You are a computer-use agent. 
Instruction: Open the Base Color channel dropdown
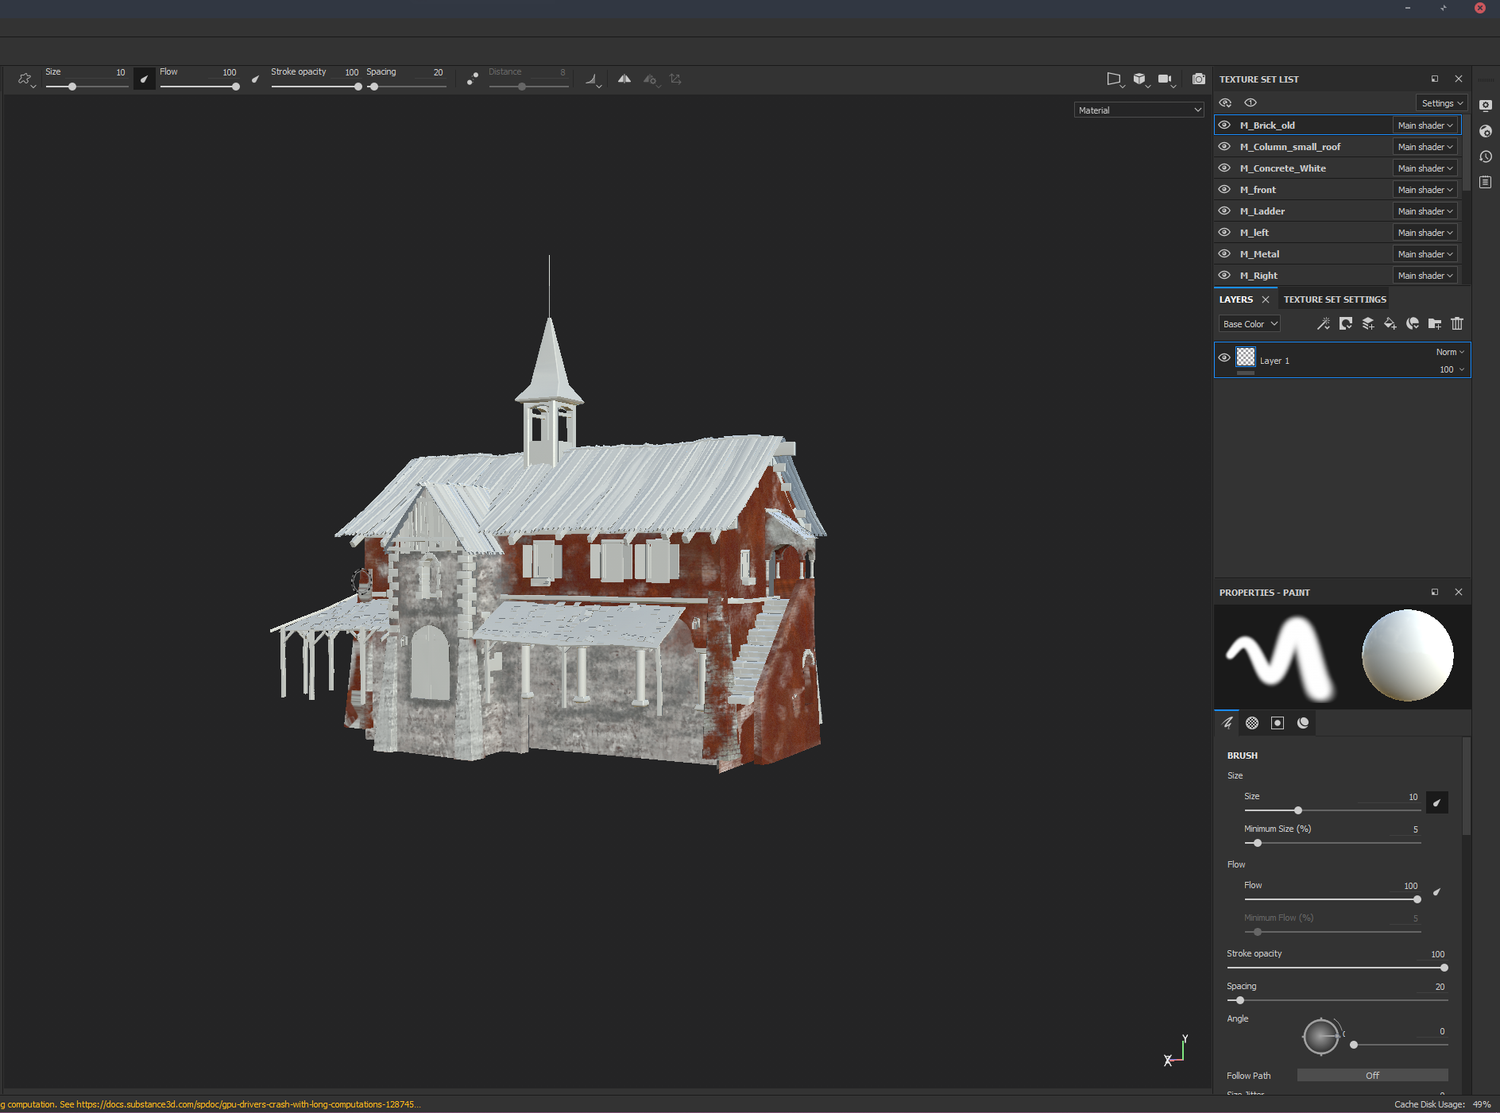click(x=1248, y=323)
